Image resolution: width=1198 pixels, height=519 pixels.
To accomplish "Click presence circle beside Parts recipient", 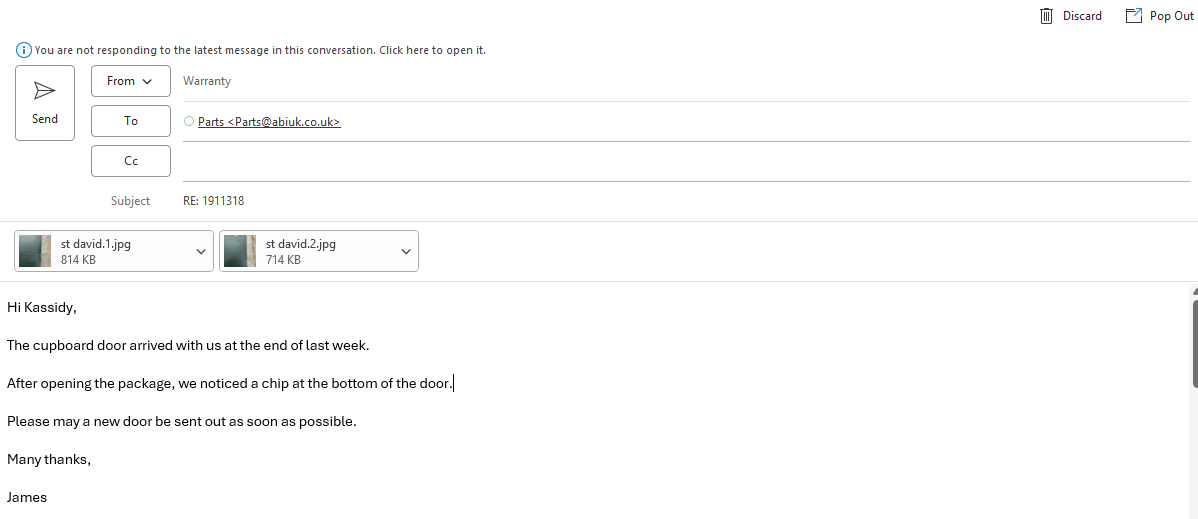I will coord(189,122).
